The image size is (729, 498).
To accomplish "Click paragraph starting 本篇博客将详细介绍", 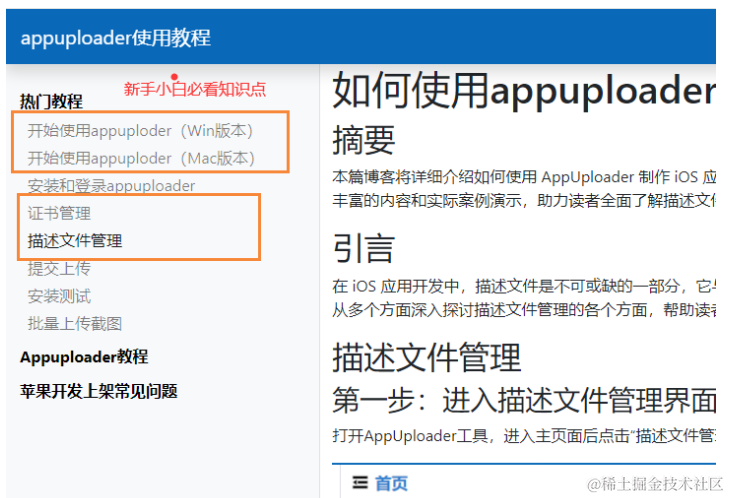I will [x=524, y=189].
